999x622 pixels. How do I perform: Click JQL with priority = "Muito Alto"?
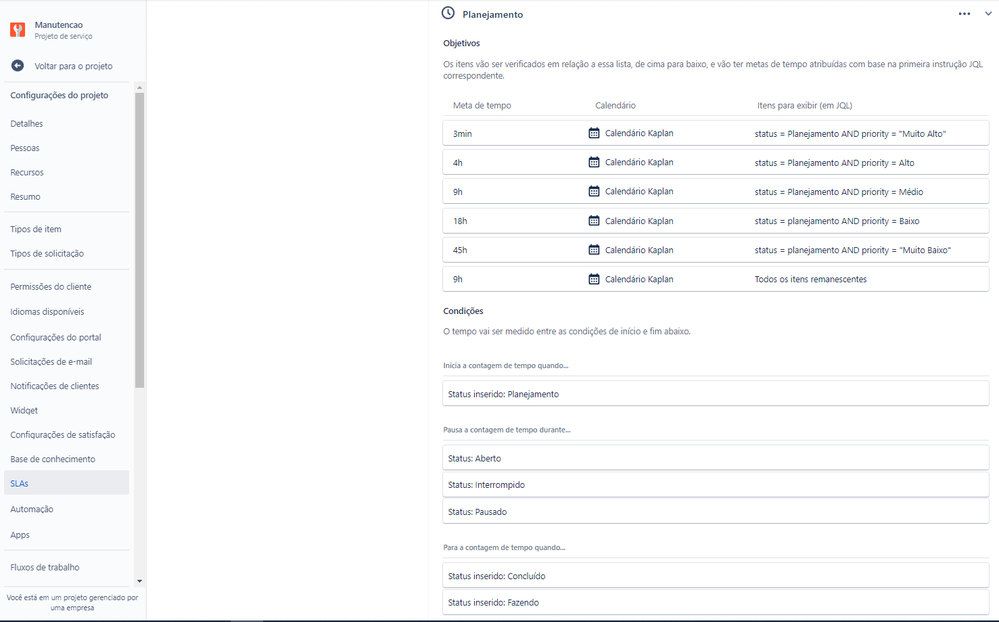(x=850, y=134)
